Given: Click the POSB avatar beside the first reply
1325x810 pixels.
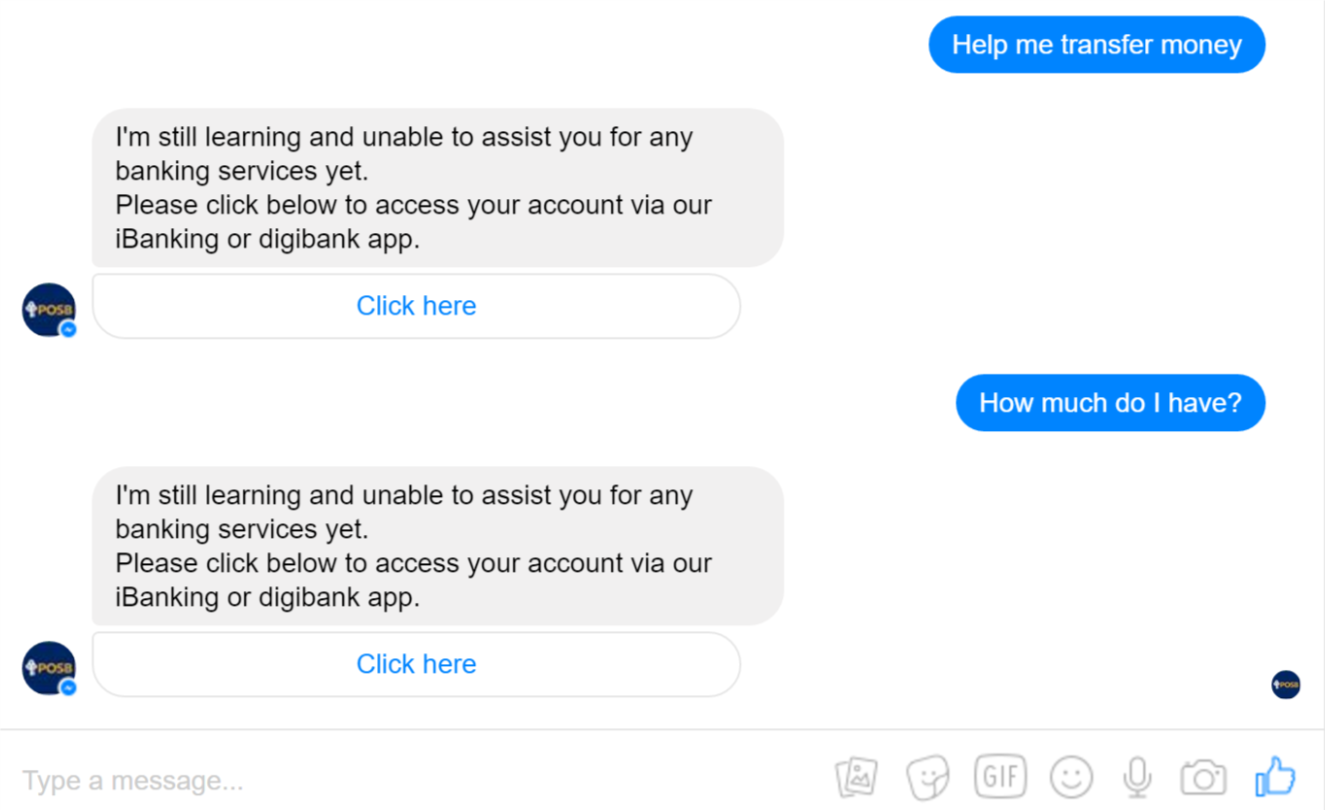Looking at the screenshot, I should tap(47, 309).
